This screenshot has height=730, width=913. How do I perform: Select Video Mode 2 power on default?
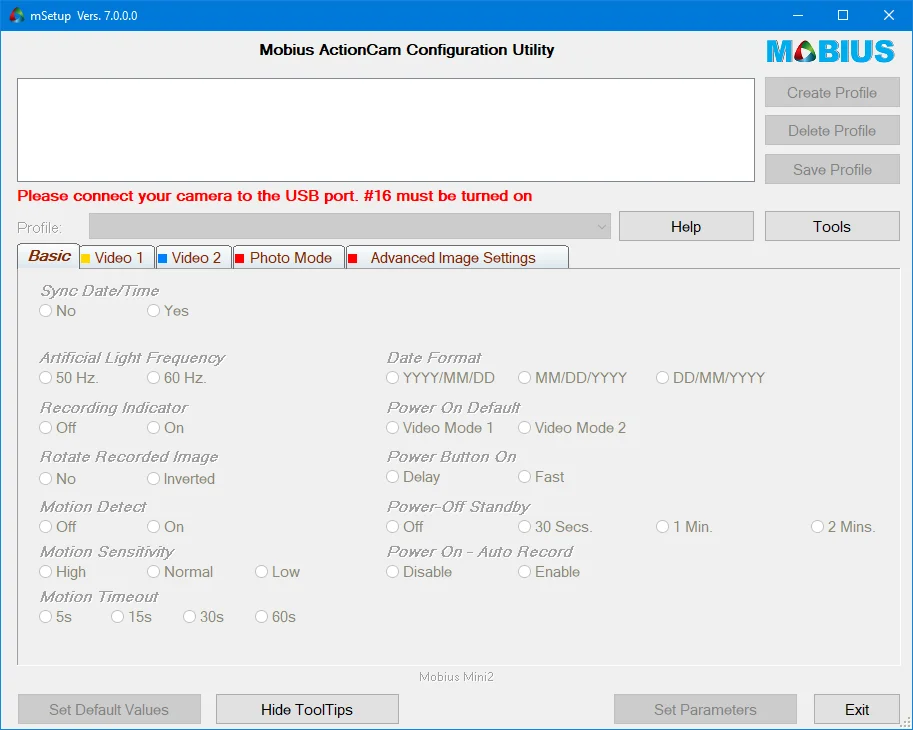click(x=572, y=428)
